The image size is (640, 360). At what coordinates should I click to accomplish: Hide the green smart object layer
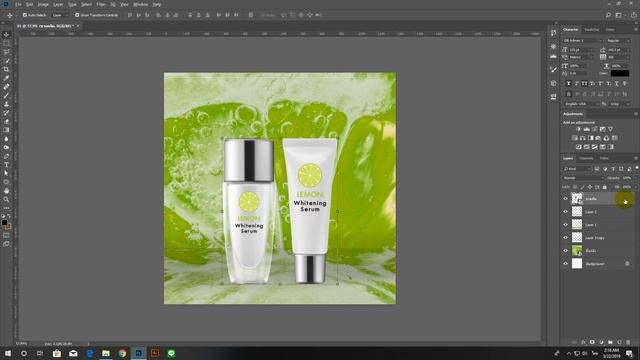coord(566,251)
